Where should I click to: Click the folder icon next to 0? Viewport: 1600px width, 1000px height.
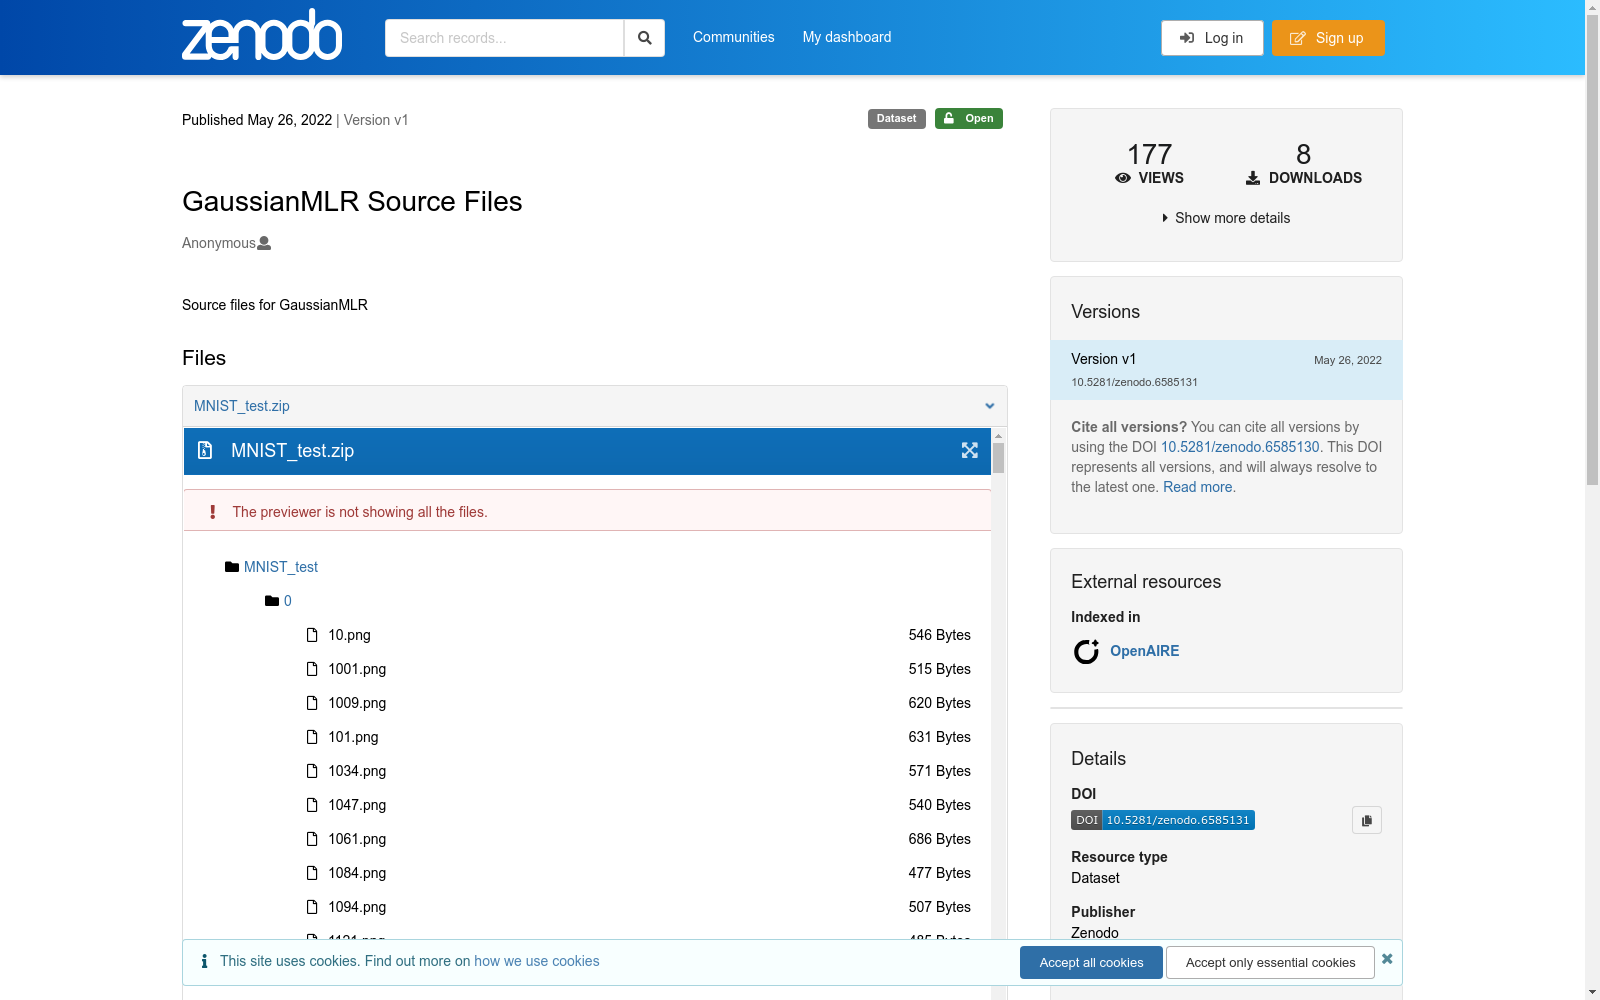272,601
